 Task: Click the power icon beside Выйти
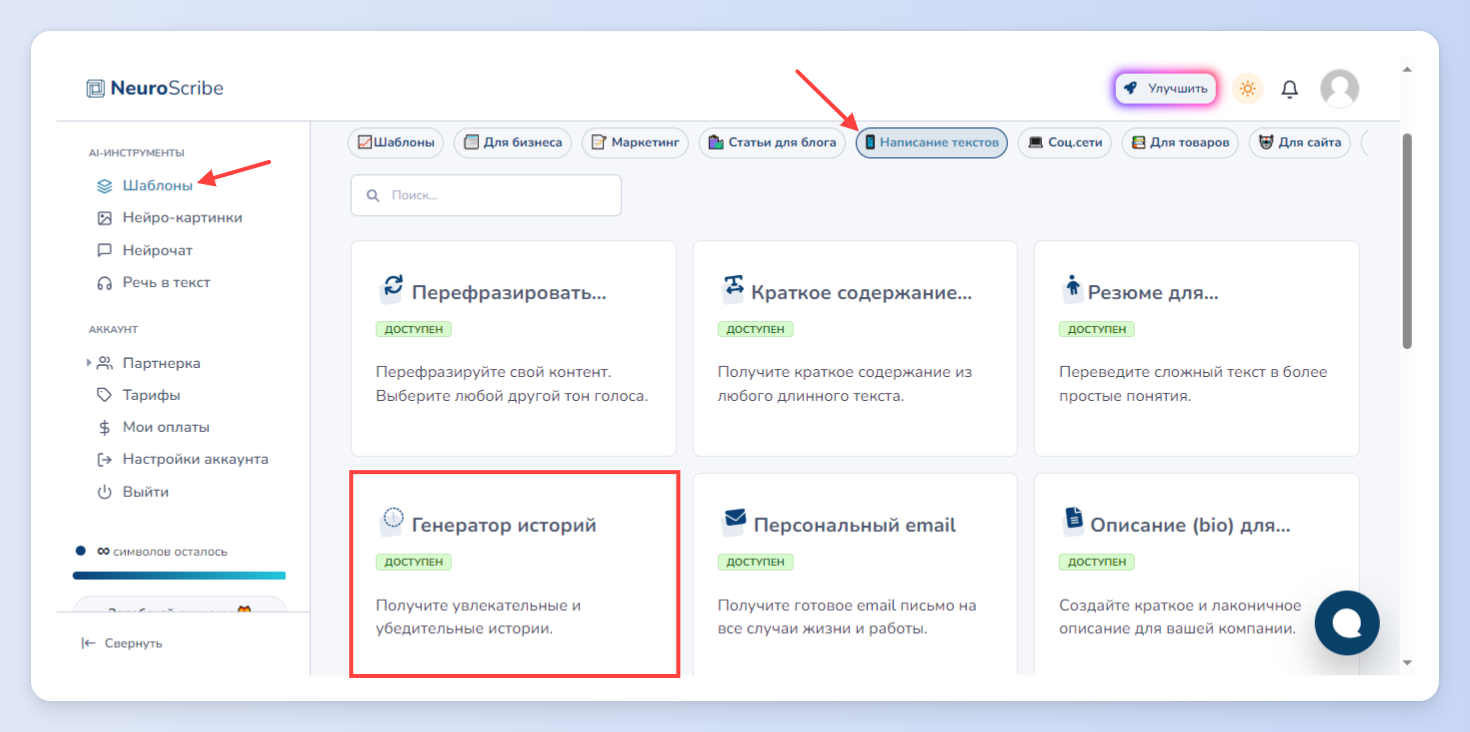(x=104, y=492)
